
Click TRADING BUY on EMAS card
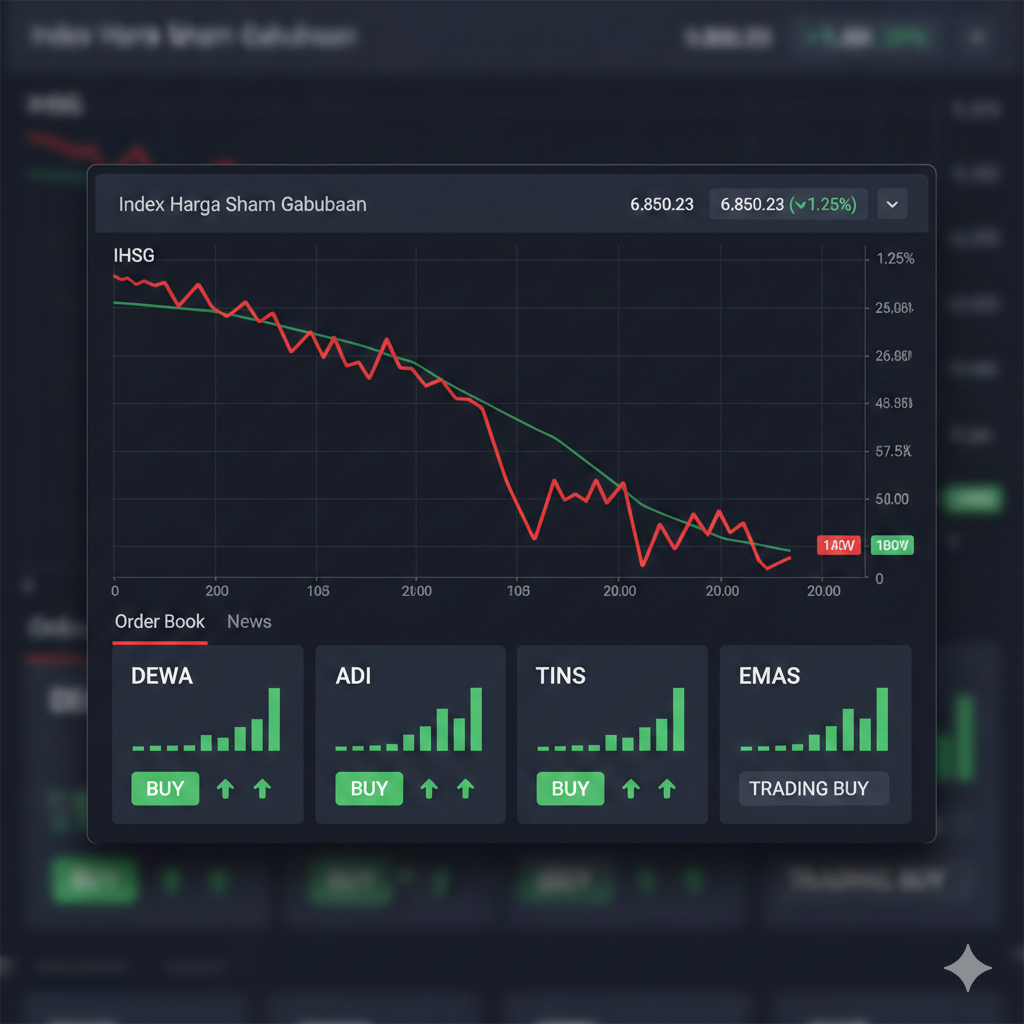click(814, 788)
